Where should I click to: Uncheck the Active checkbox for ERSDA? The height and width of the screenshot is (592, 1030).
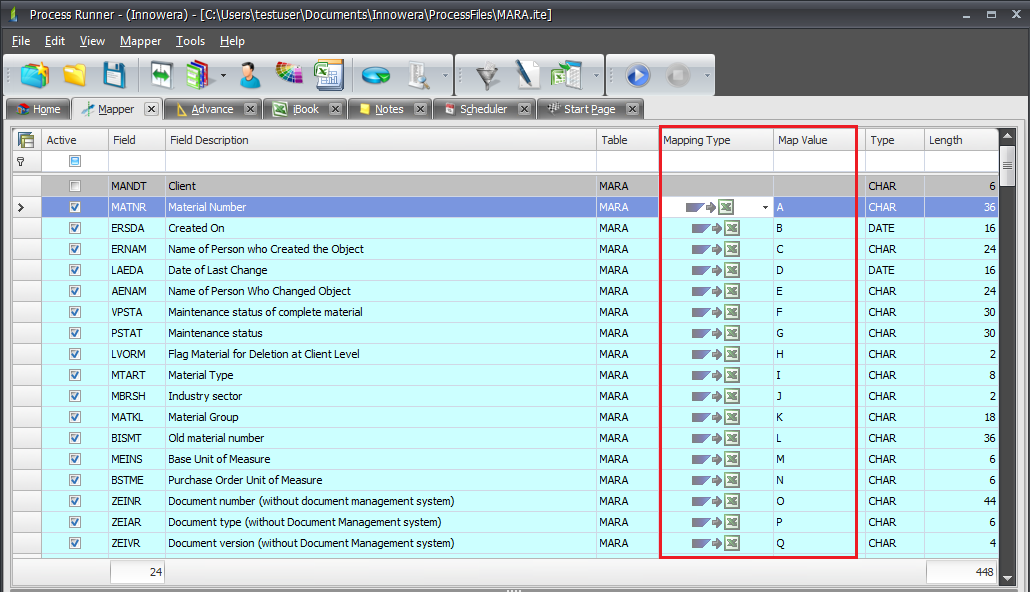(75, 228)
